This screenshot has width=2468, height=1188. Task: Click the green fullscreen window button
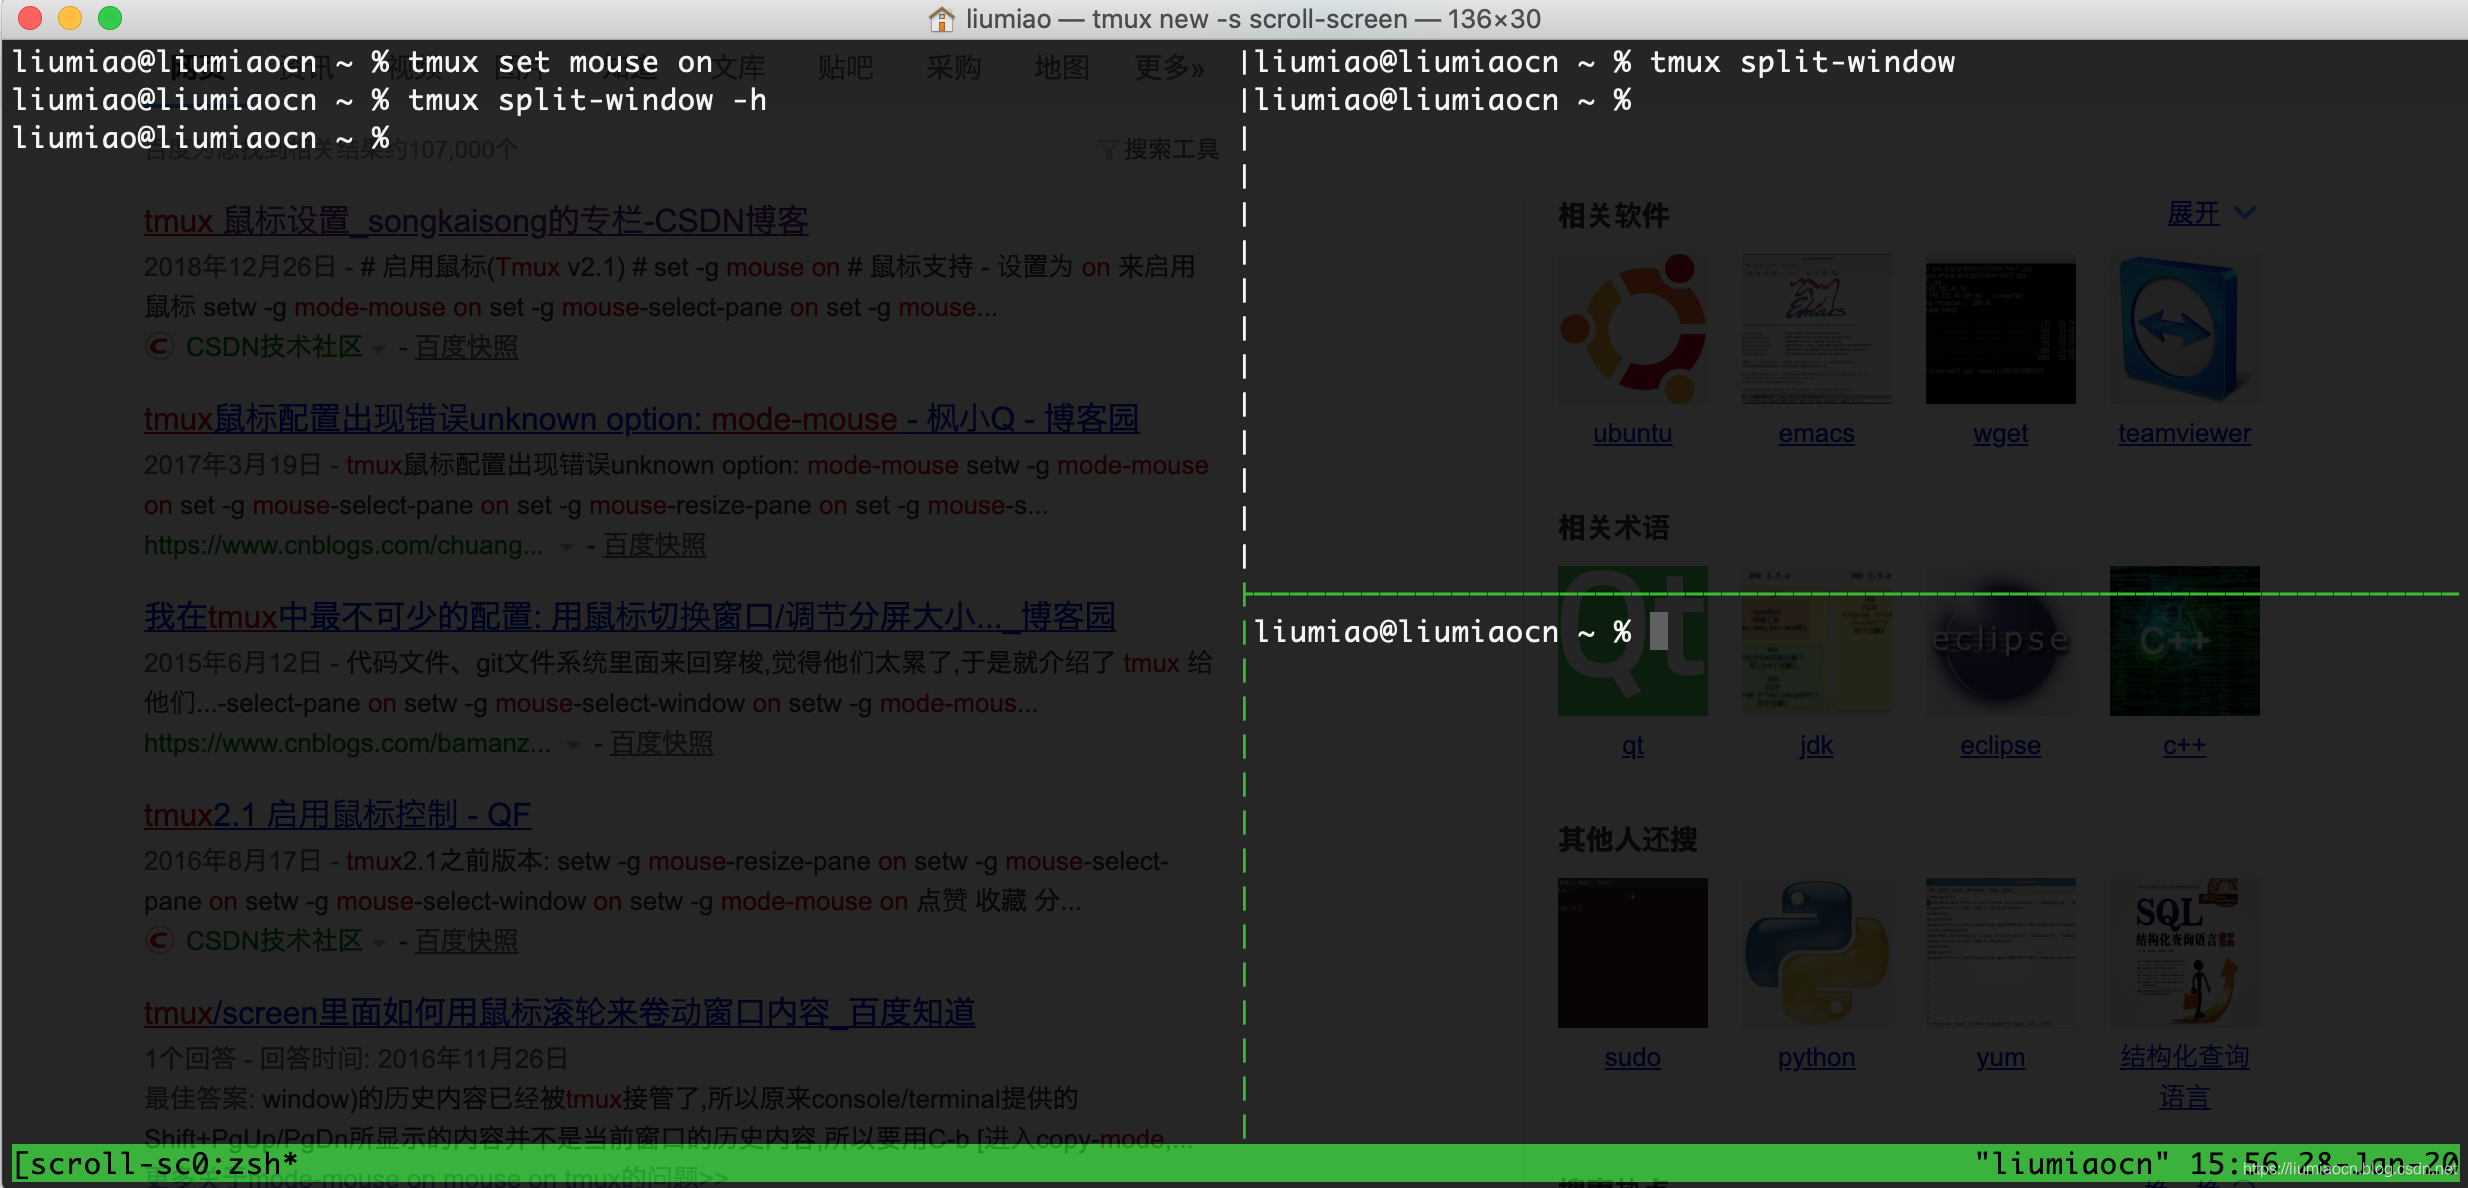click(110, 18)
